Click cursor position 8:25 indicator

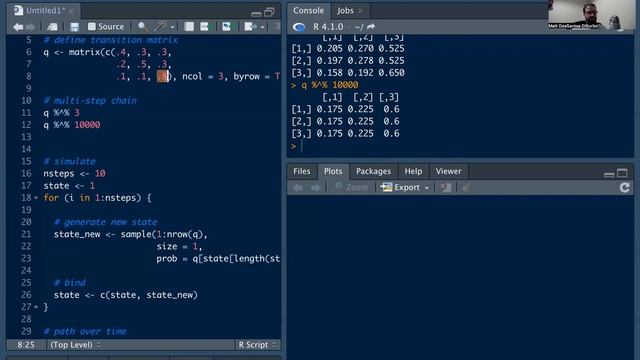pos(26,345)
